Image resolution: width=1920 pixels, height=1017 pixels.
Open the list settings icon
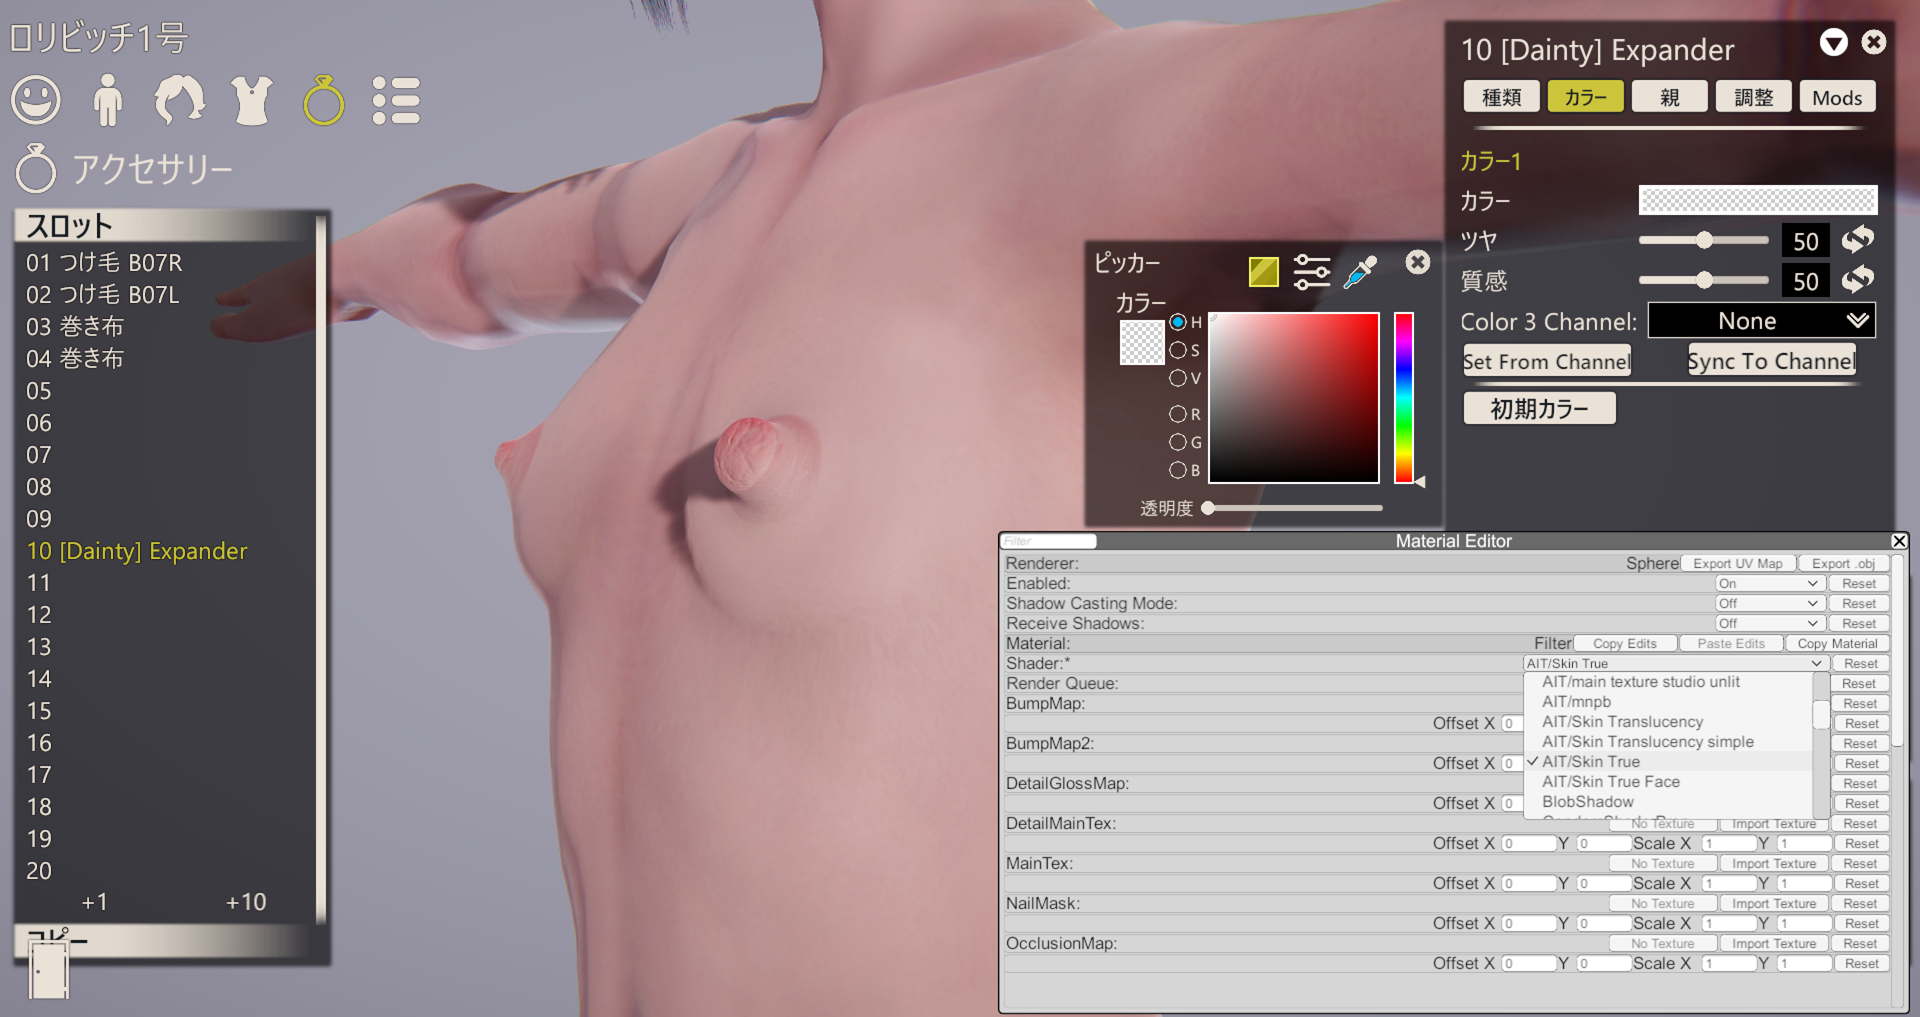396,101
